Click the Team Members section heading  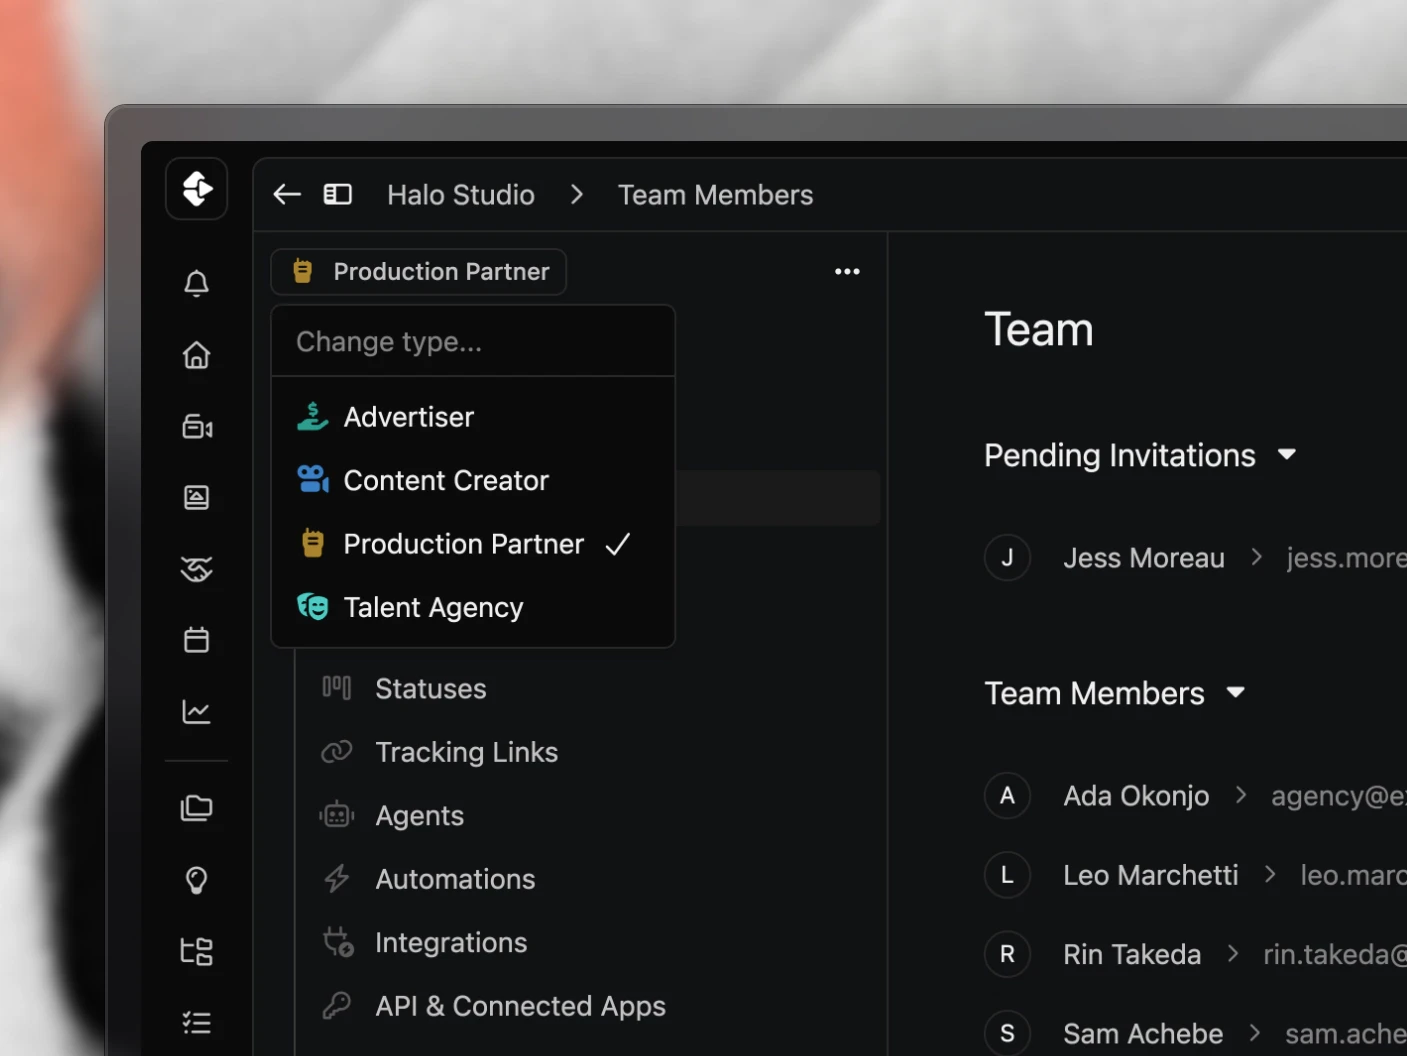coord(1094,693)
